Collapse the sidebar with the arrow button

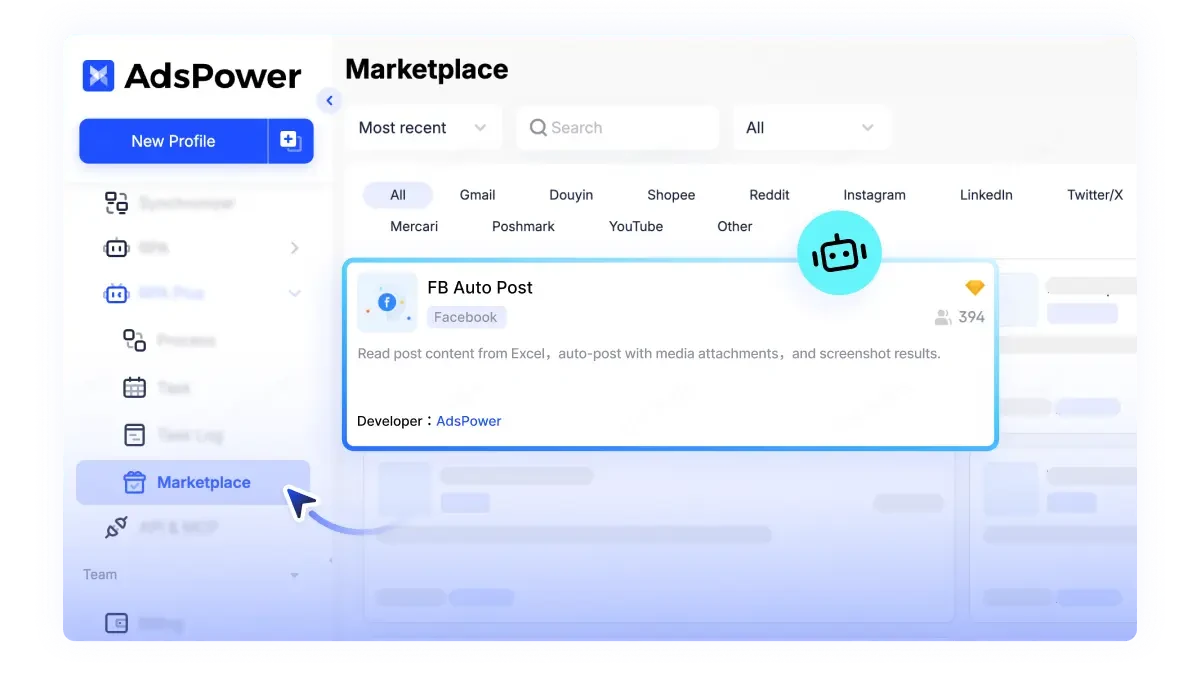pyautogui.click(x=329, y=100)
